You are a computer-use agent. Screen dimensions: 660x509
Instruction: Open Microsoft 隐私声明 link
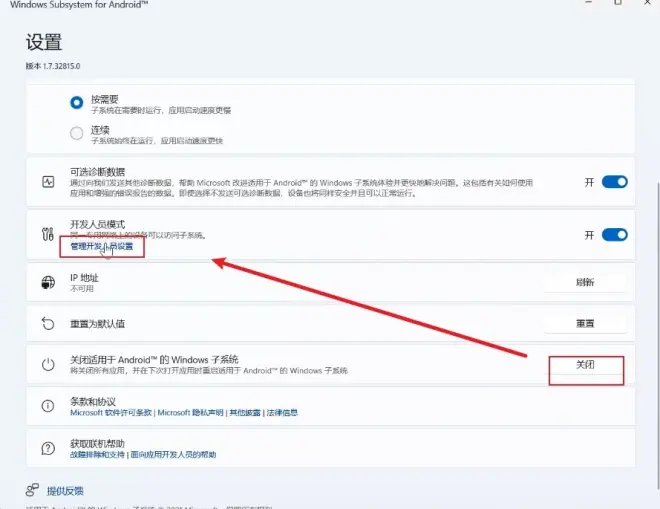click(x=190, y=413)
